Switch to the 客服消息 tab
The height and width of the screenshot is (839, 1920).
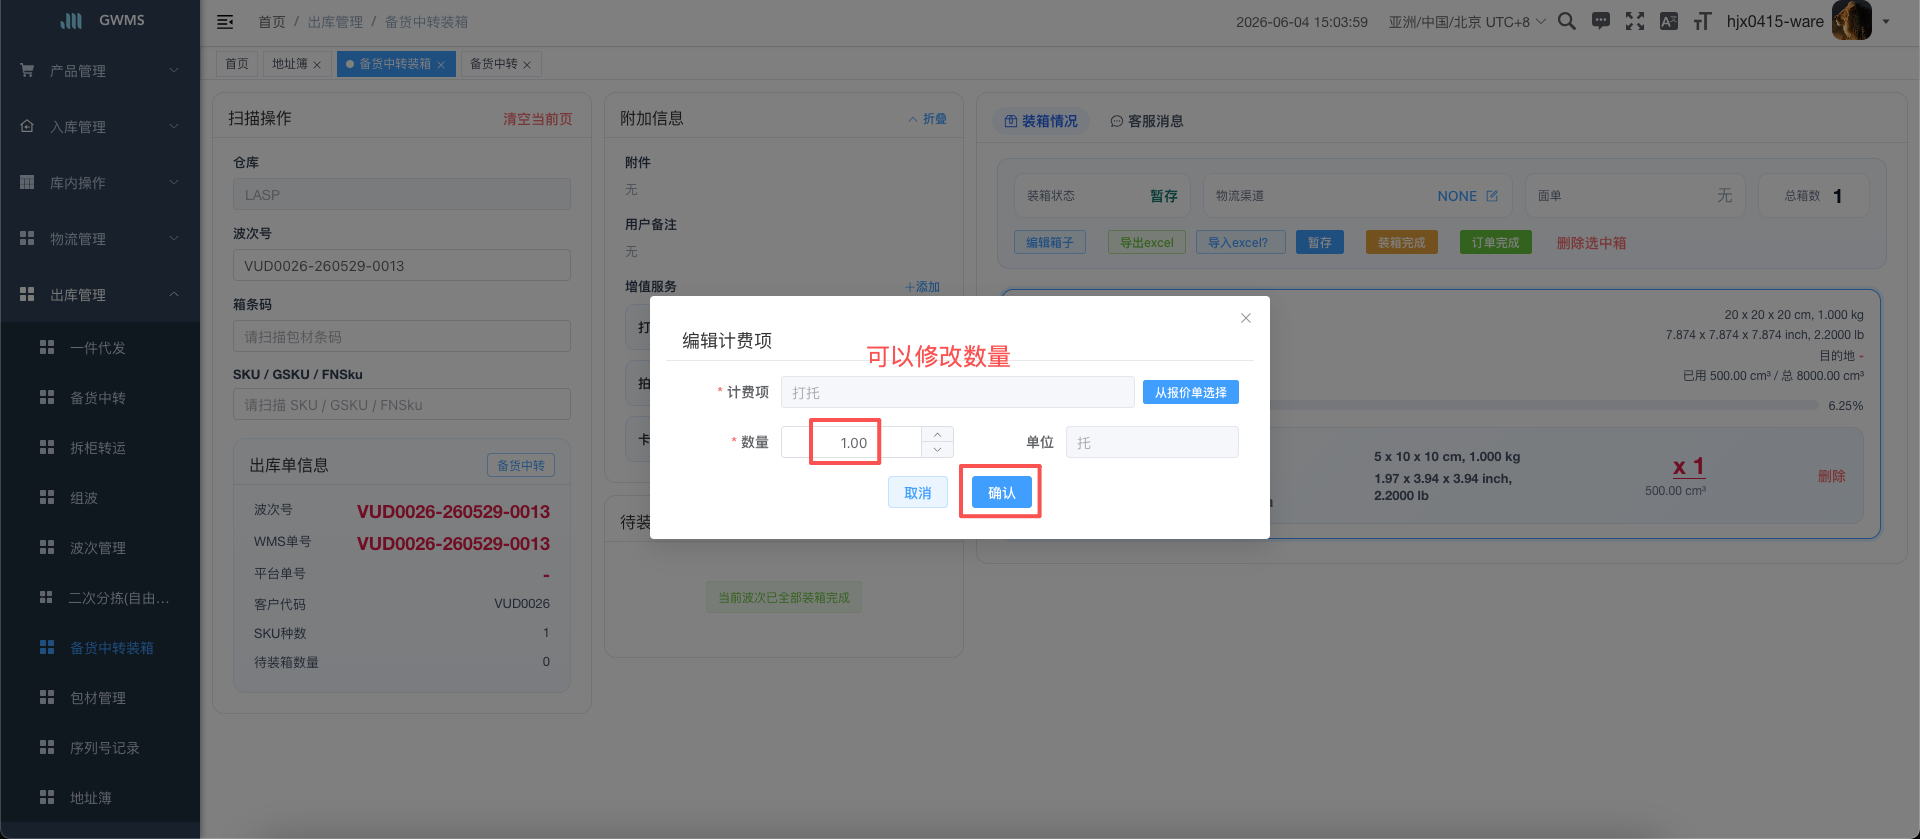[x=1147, y=121]
